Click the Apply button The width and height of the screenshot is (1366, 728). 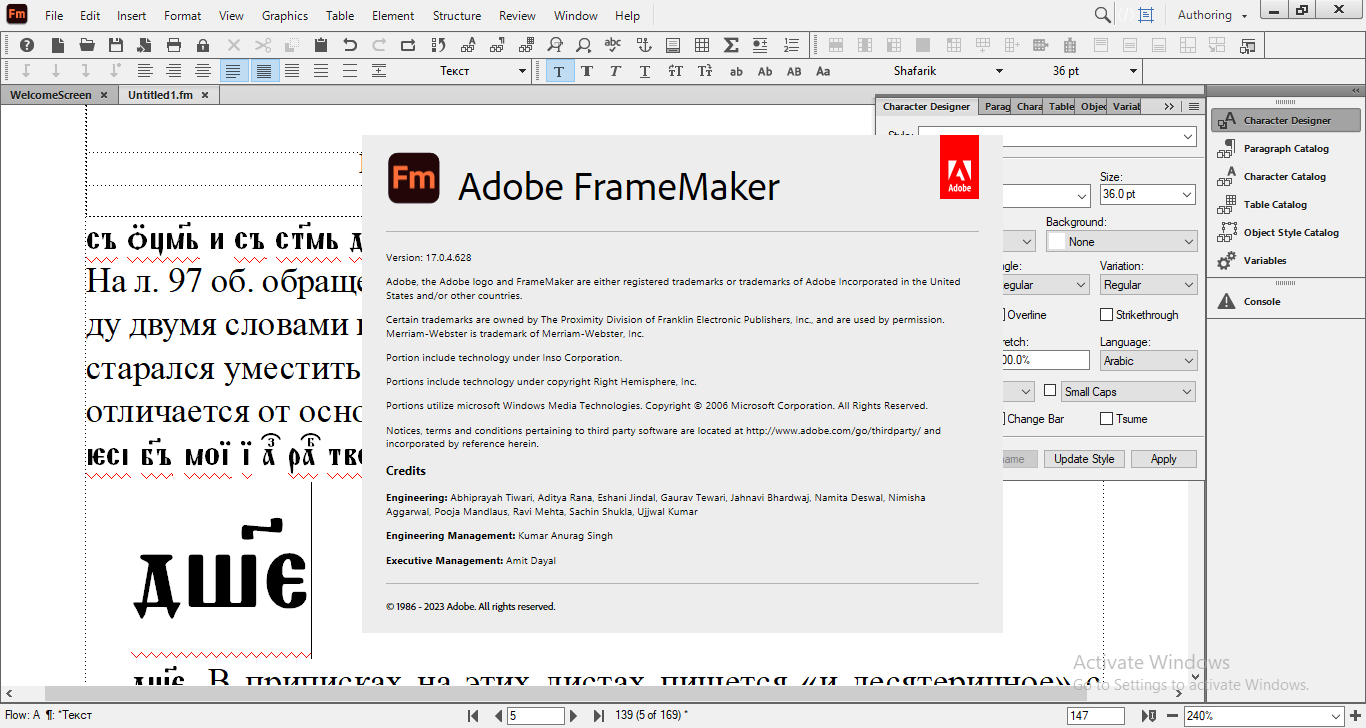click(x=1163, y=459)
